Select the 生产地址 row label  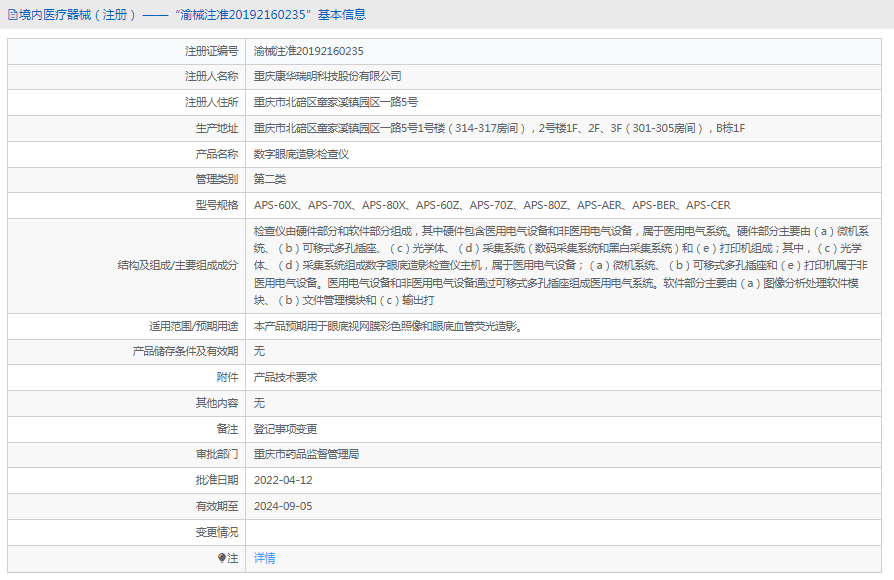[209, 128]
